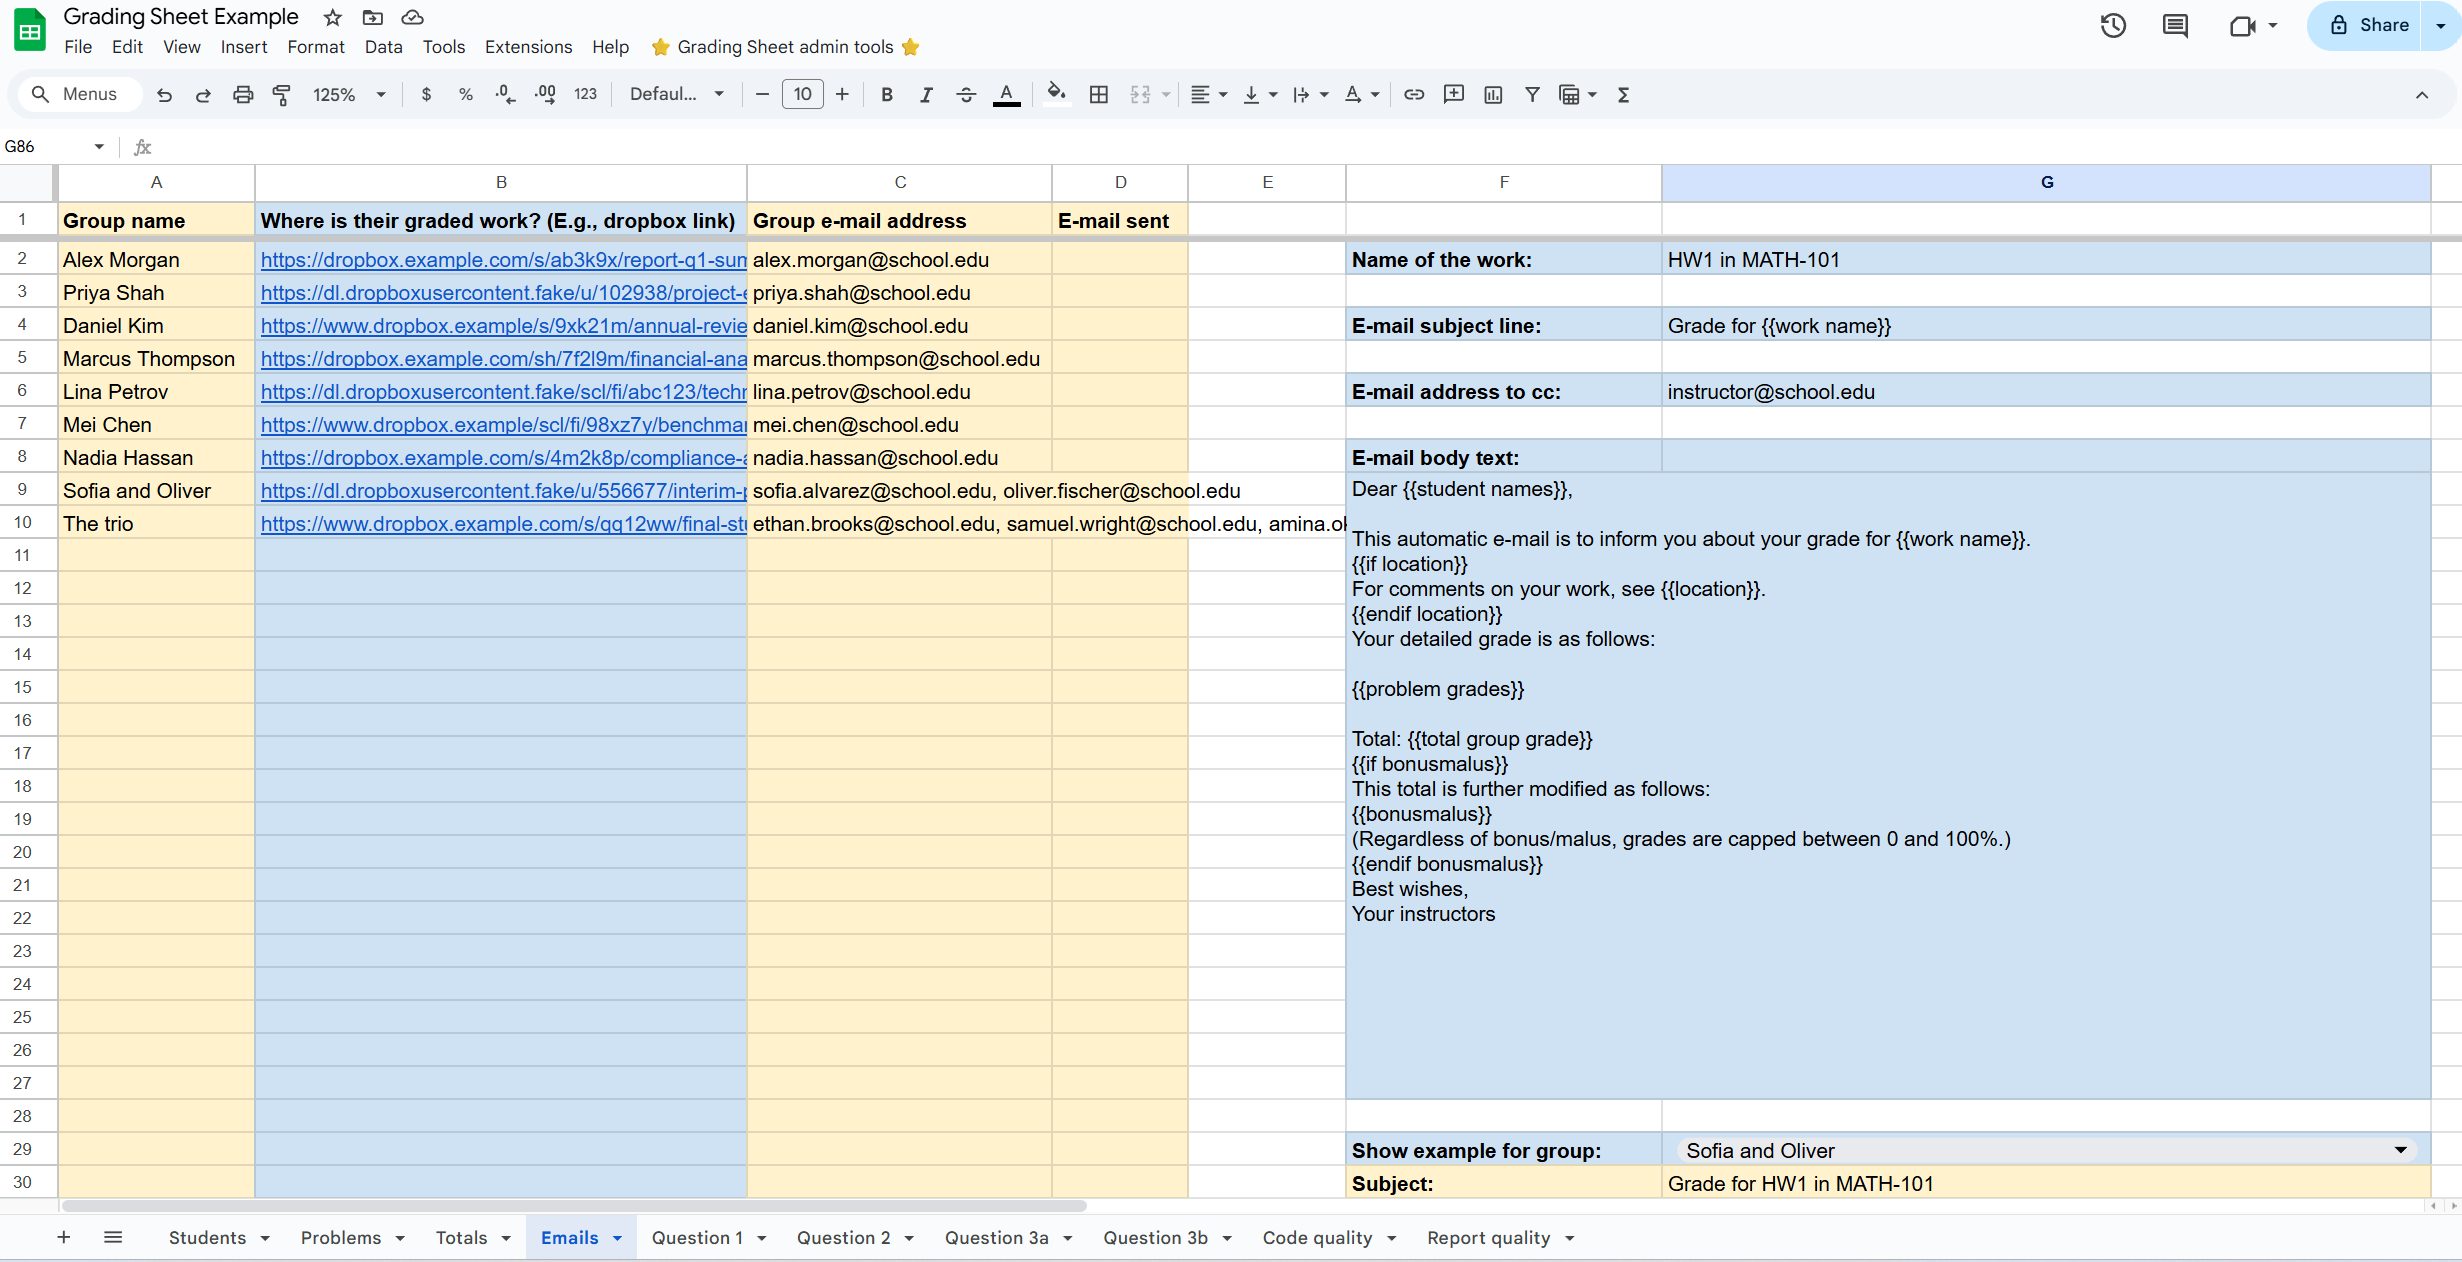Switch to the Totals sheet tab
This screenshot has width=2462, height=1262.
click(x=461, y=1238)
